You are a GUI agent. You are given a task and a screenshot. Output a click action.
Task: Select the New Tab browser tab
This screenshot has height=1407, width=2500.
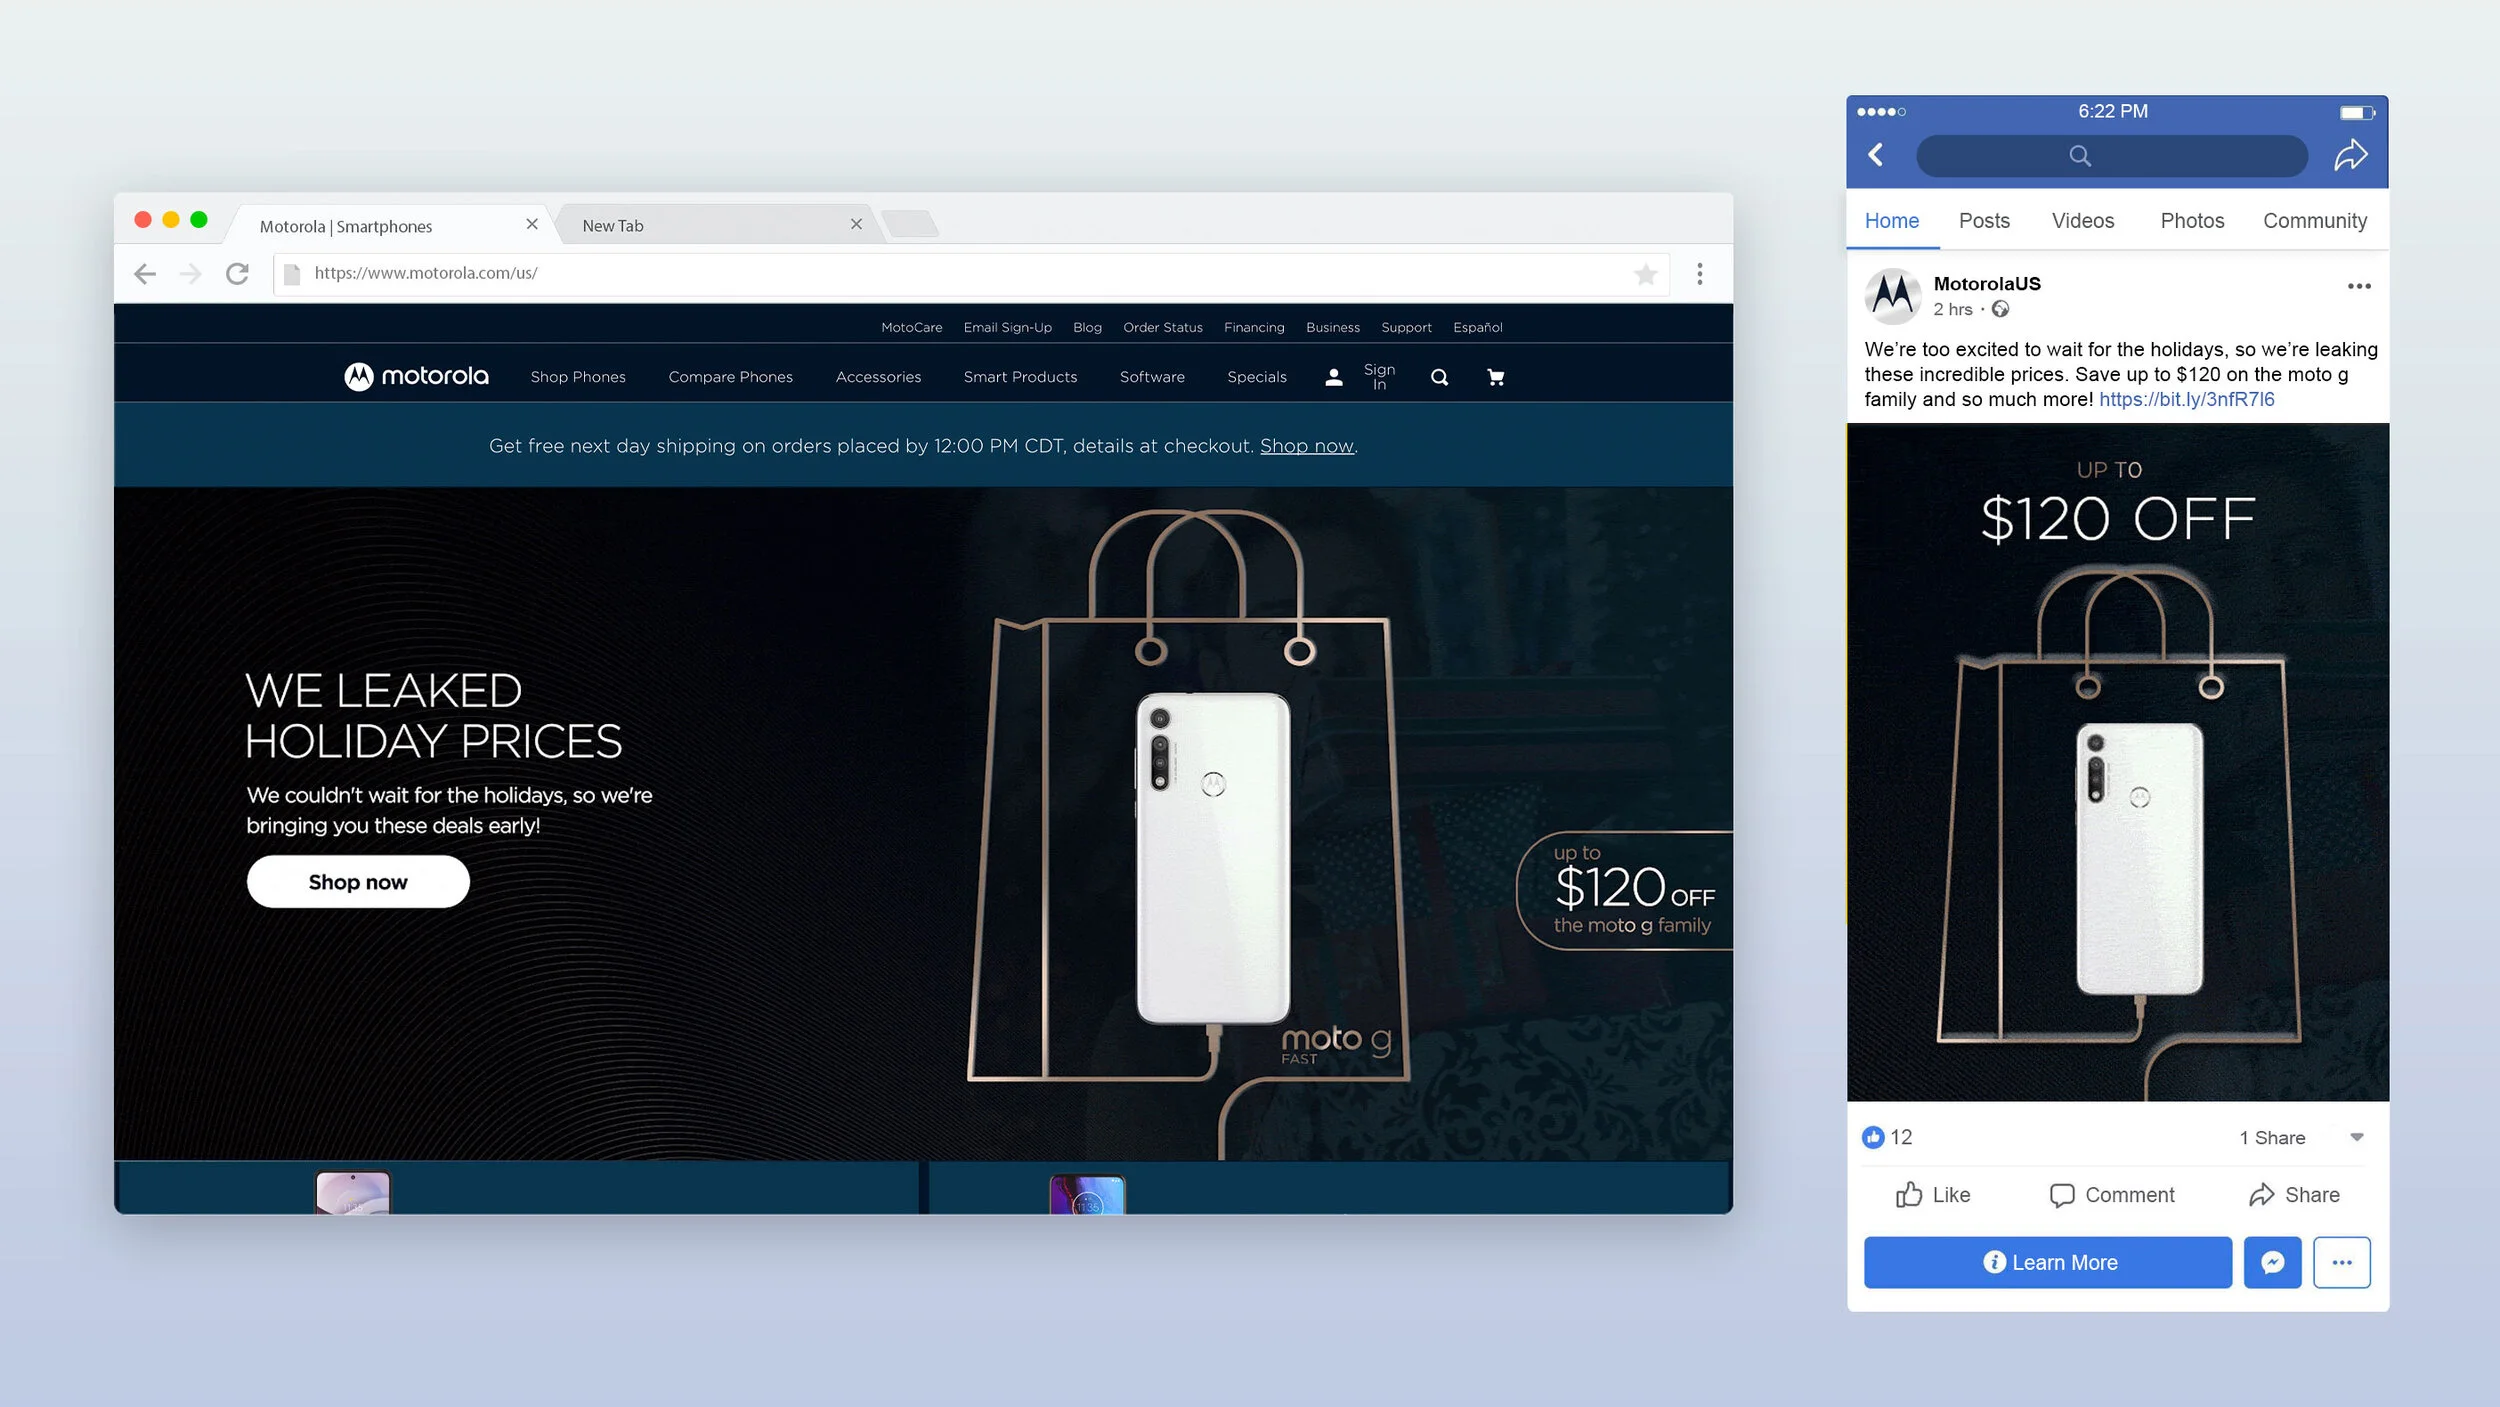coord(718,226)
